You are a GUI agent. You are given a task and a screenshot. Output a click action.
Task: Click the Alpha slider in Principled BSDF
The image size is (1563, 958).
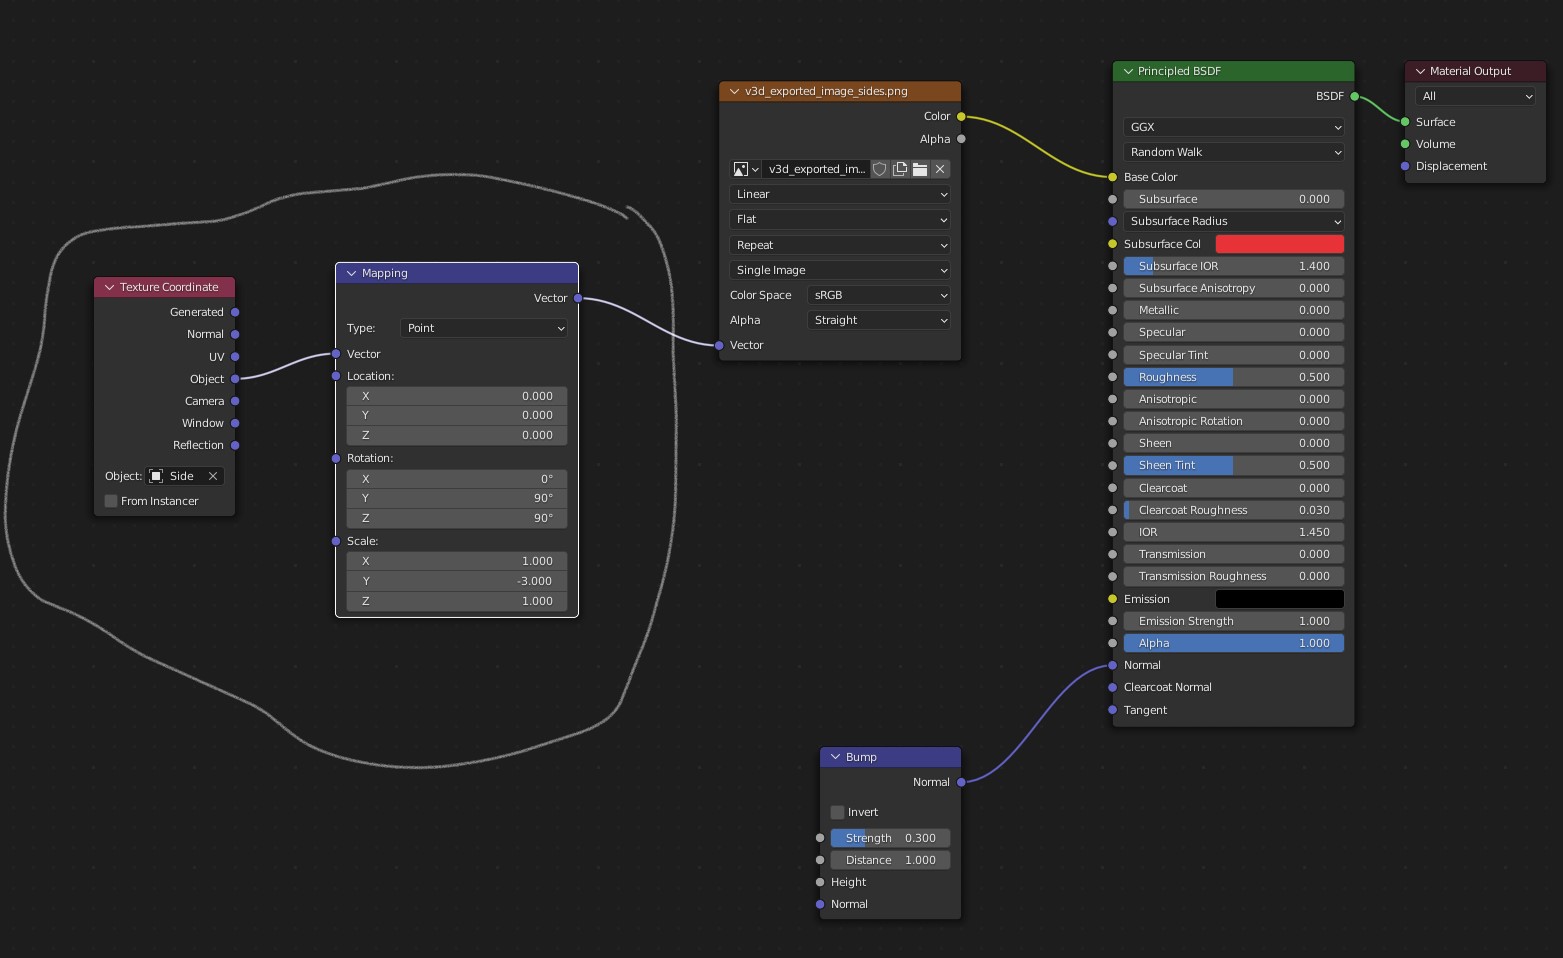click(x=1234, y=643)
